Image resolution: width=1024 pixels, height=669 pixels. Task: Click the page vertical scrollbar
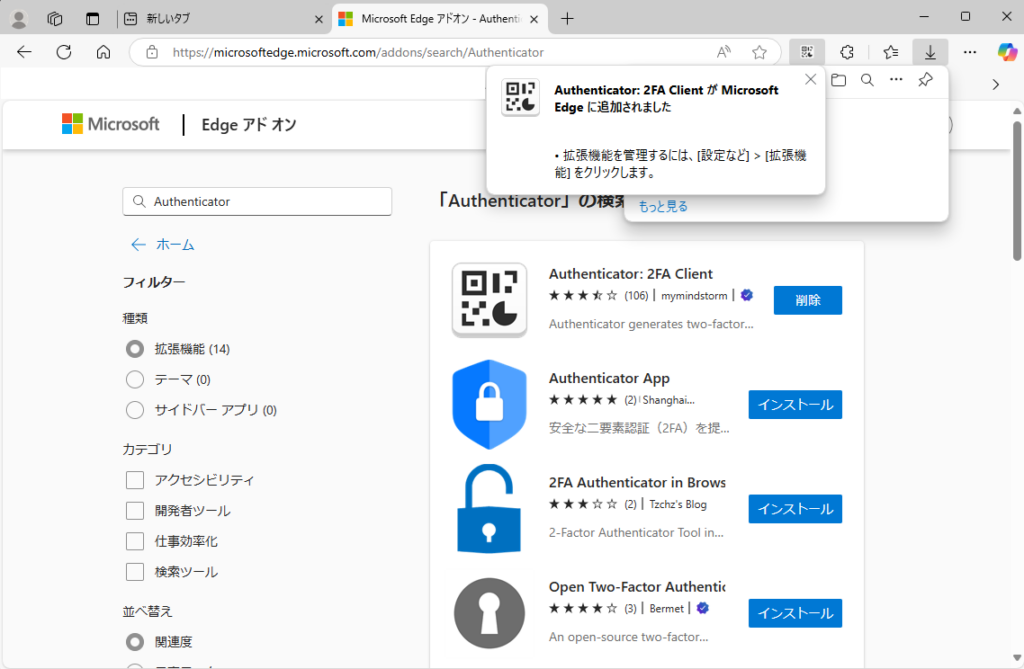point(1017,189)
